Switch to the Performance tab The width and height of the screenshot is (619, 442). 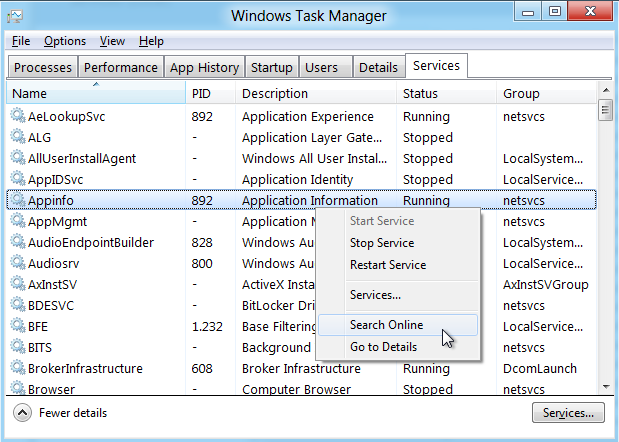pos(121,67)
